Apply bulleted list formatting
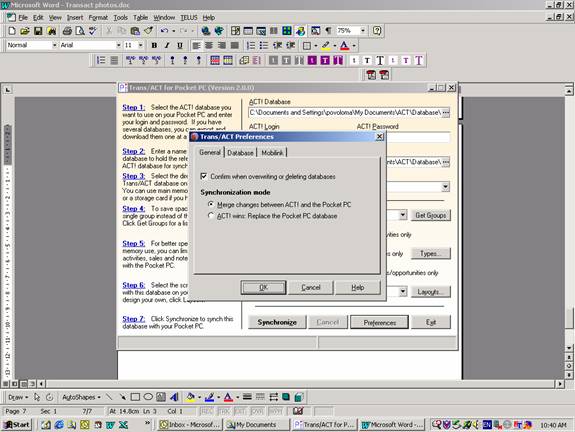This screenshot has height=432, width=575. tap(264, 45)
